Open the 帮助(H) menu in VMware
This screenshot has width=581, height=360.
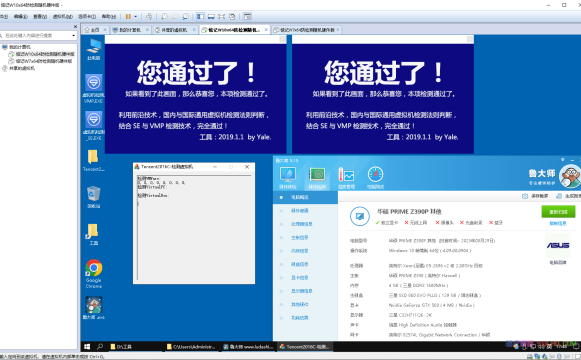click(109, 16)
